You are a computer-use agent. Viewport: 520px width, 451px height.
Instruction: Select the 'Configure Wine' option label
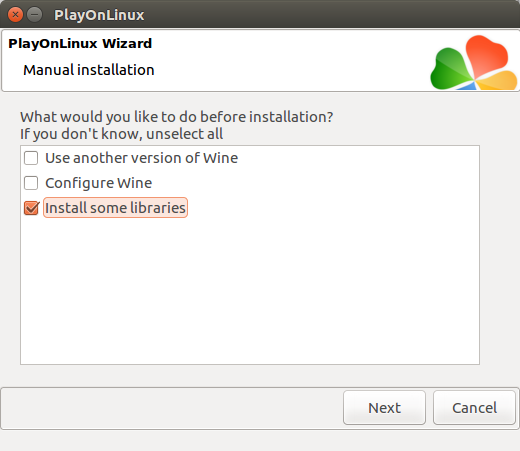click(99, 183)
